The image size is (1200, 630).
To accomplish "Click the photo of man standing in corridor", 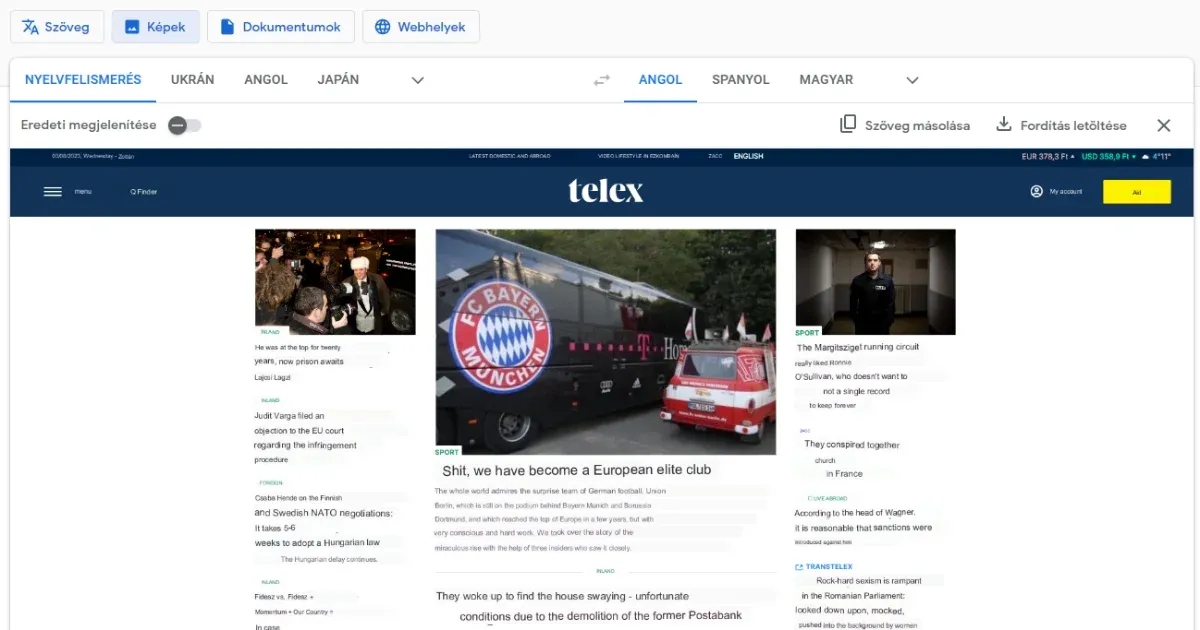I will pyautogui.click(x=875, y=282).
